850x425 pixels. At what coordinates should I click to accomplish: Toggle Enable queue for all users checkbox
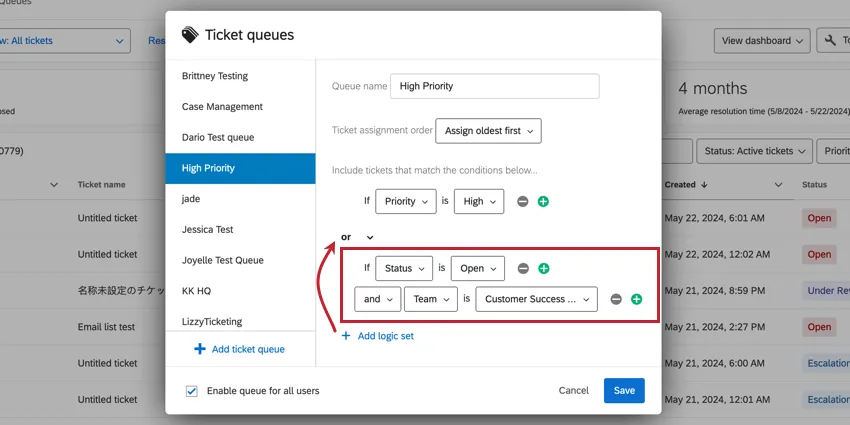coord(191,390)
